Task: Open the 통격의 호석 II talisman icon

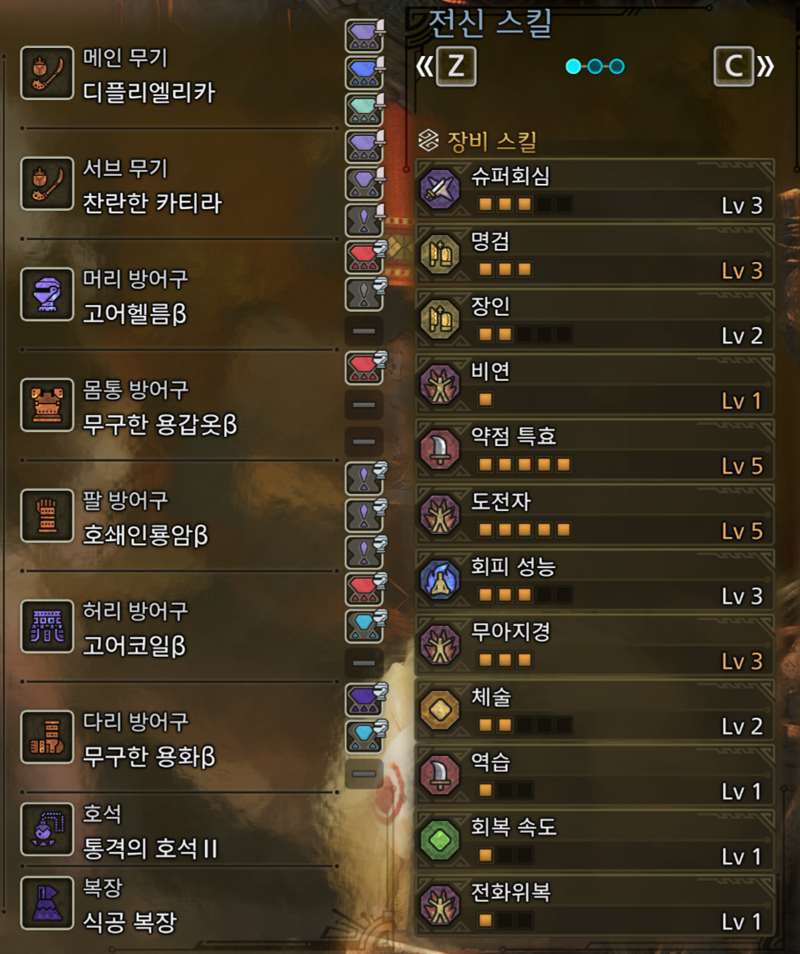Action: 47,829
